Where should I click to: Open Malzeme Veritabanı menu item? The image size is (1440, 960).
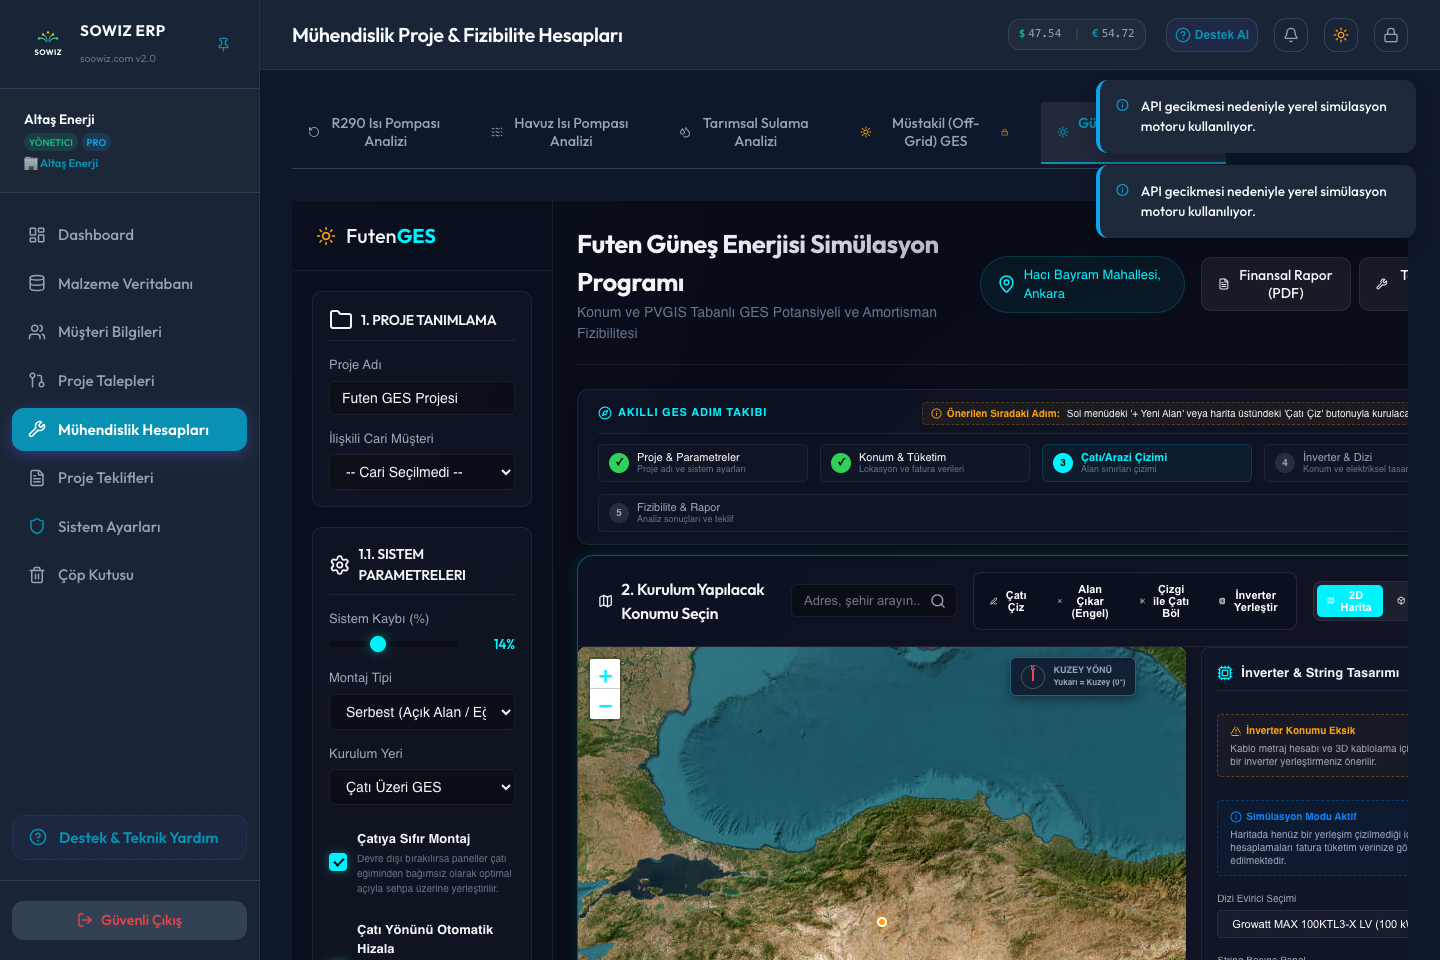coord(129,284)
